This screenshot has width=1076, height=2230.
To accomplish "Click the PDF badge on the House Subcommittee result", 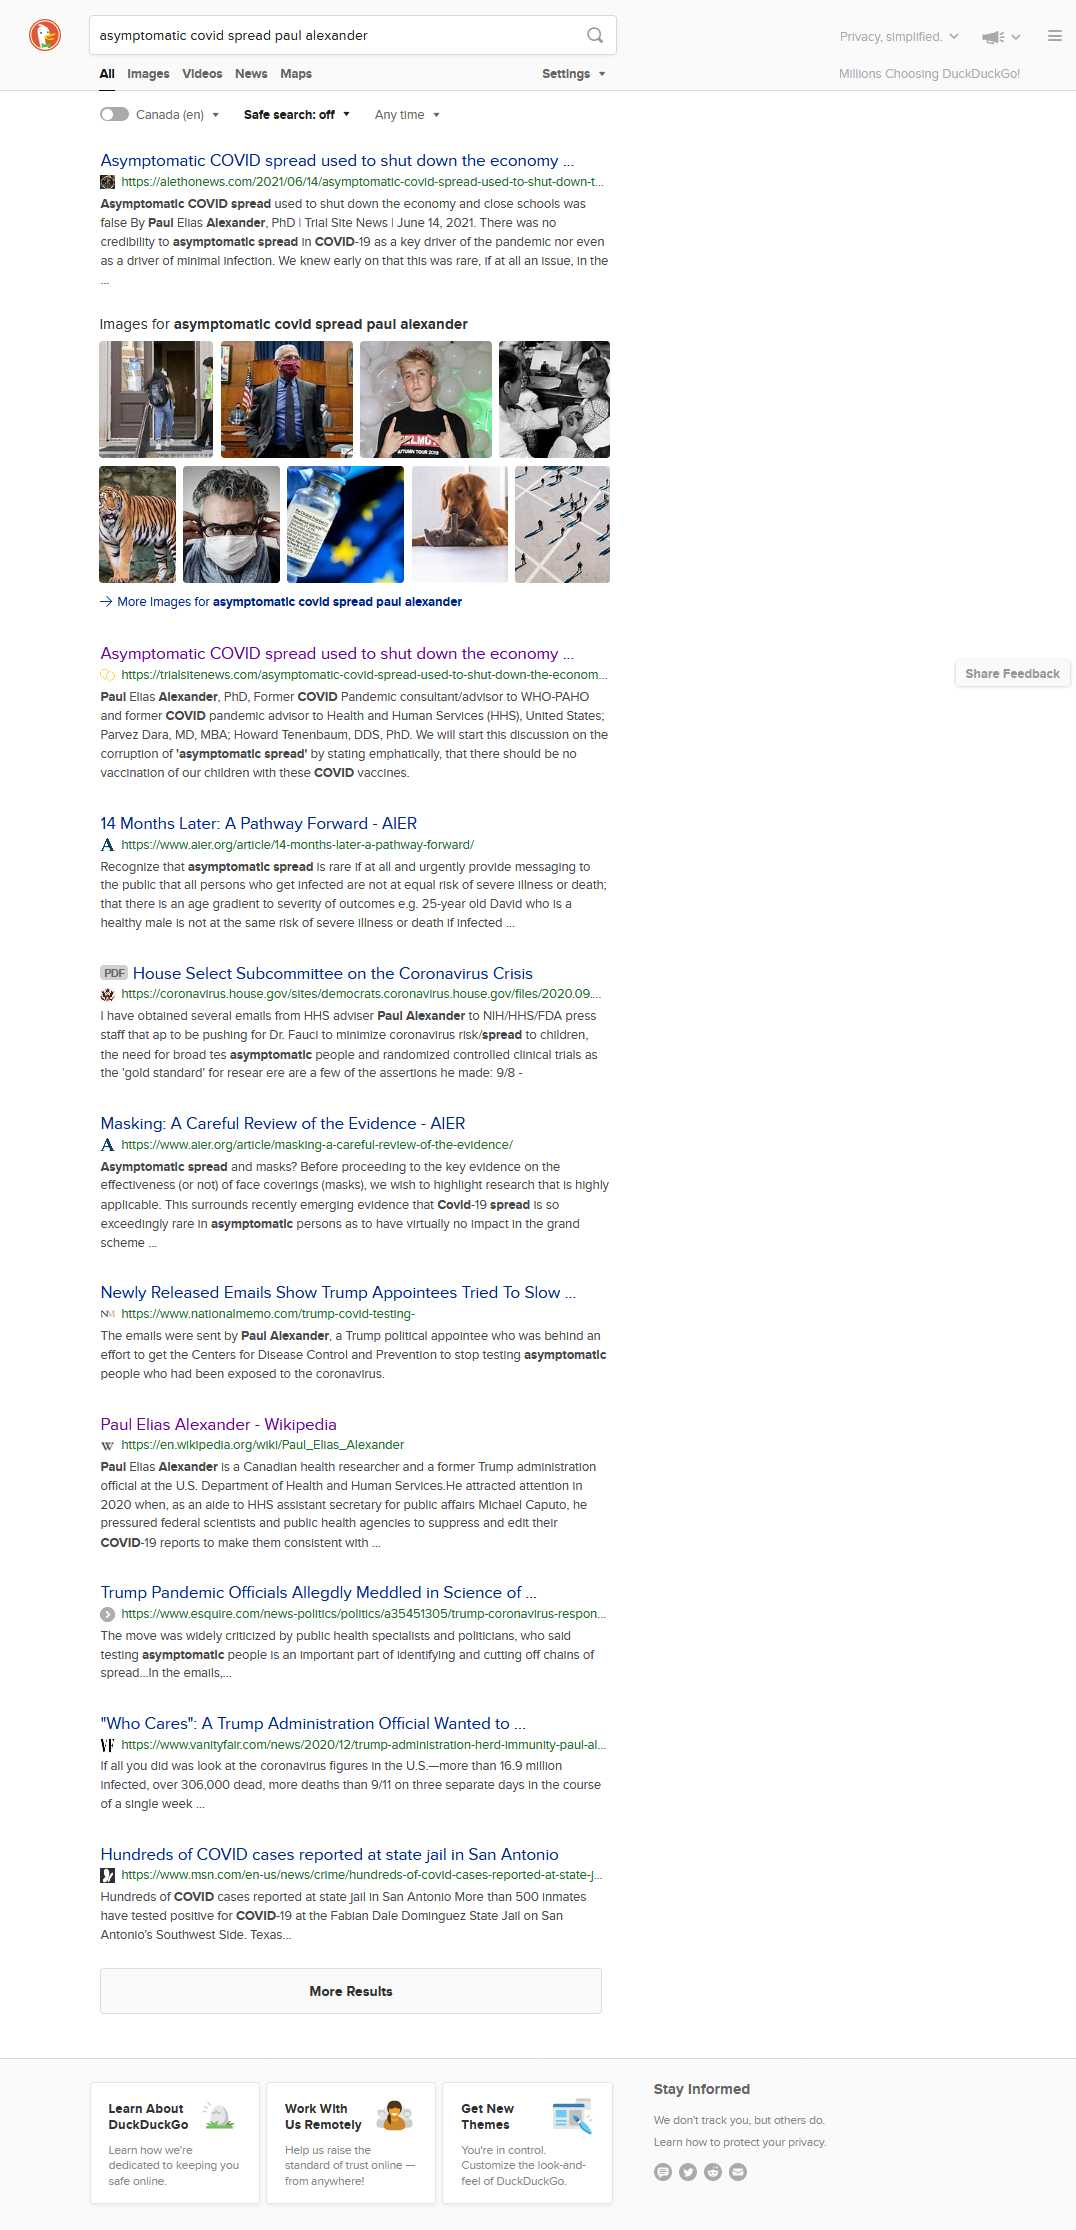I will pos(114,973).
